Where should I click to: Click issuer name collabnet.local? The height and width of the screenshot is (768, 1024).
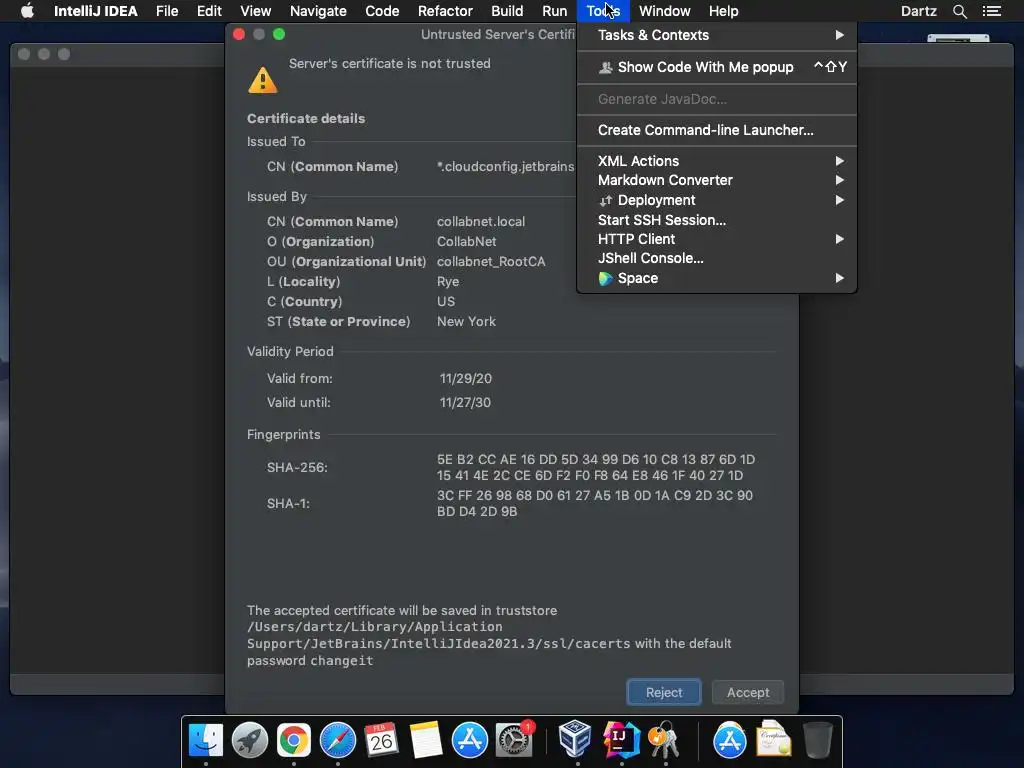[x=481, y=222]
